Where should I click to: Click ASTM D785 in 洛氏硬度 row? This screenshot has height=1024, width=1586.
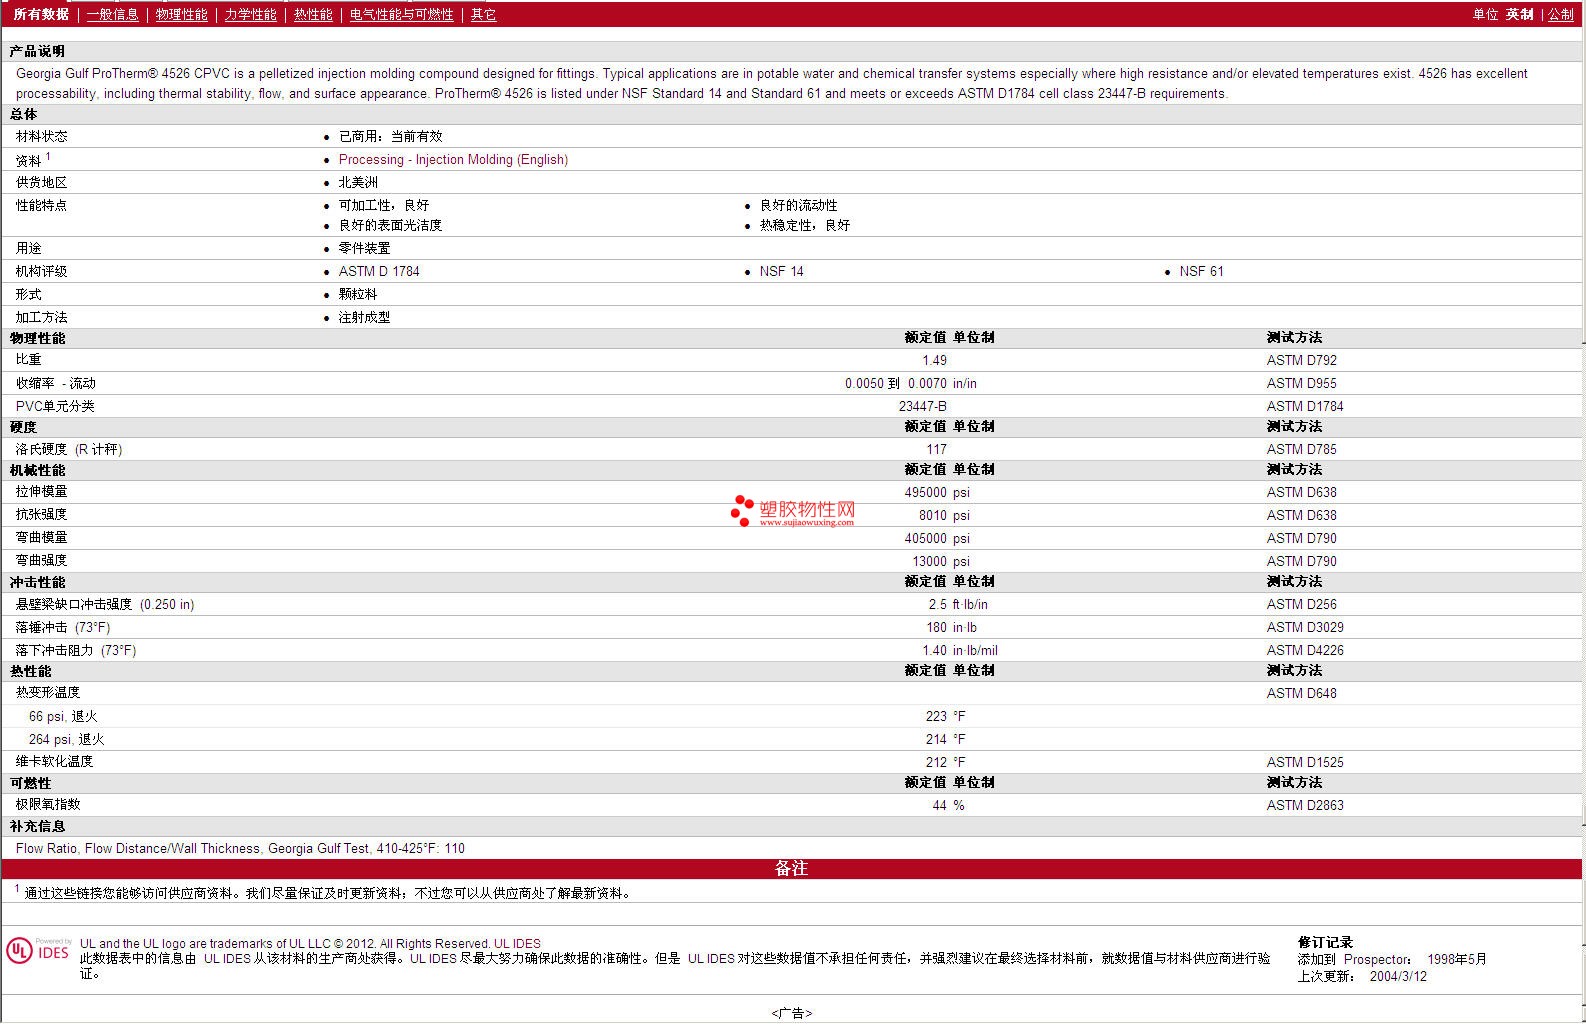[x=1301, y=449]
